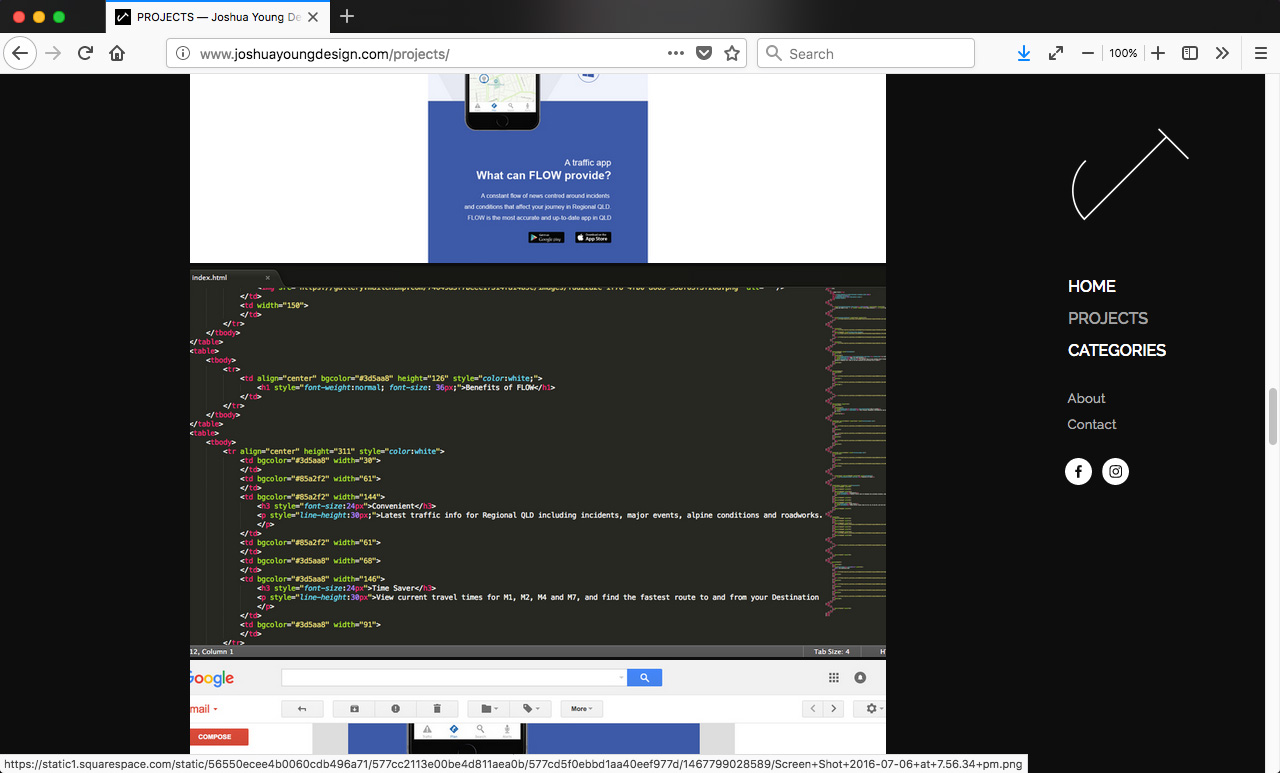This screenshot has height=773, width=1280.
Task: Click the settings gear dropdown in Gmail screenshot
Action: pos(872,709)
